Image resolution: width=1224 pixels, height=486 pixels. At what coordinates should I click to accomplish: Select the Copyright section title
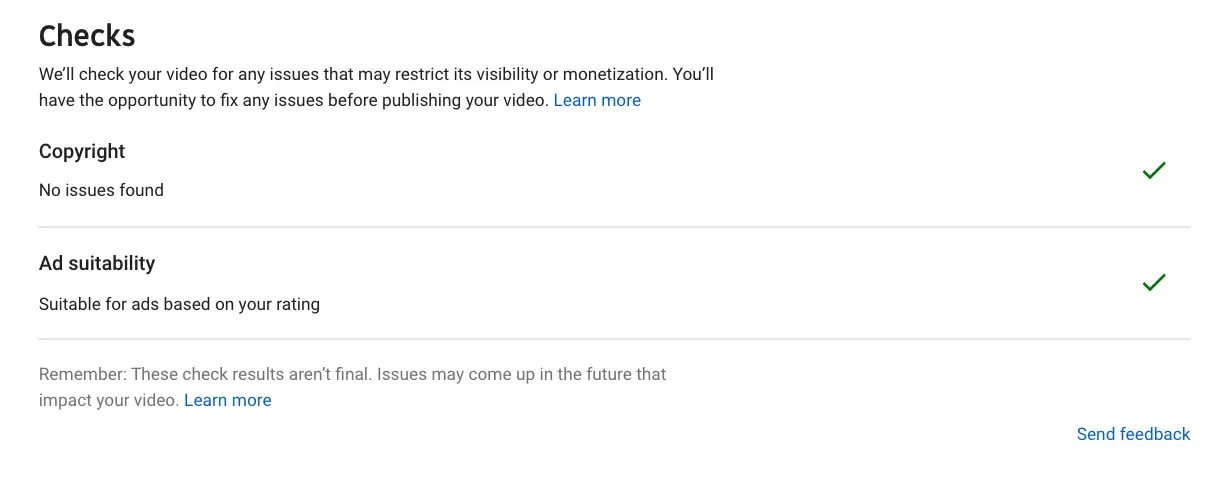(82, 151)
